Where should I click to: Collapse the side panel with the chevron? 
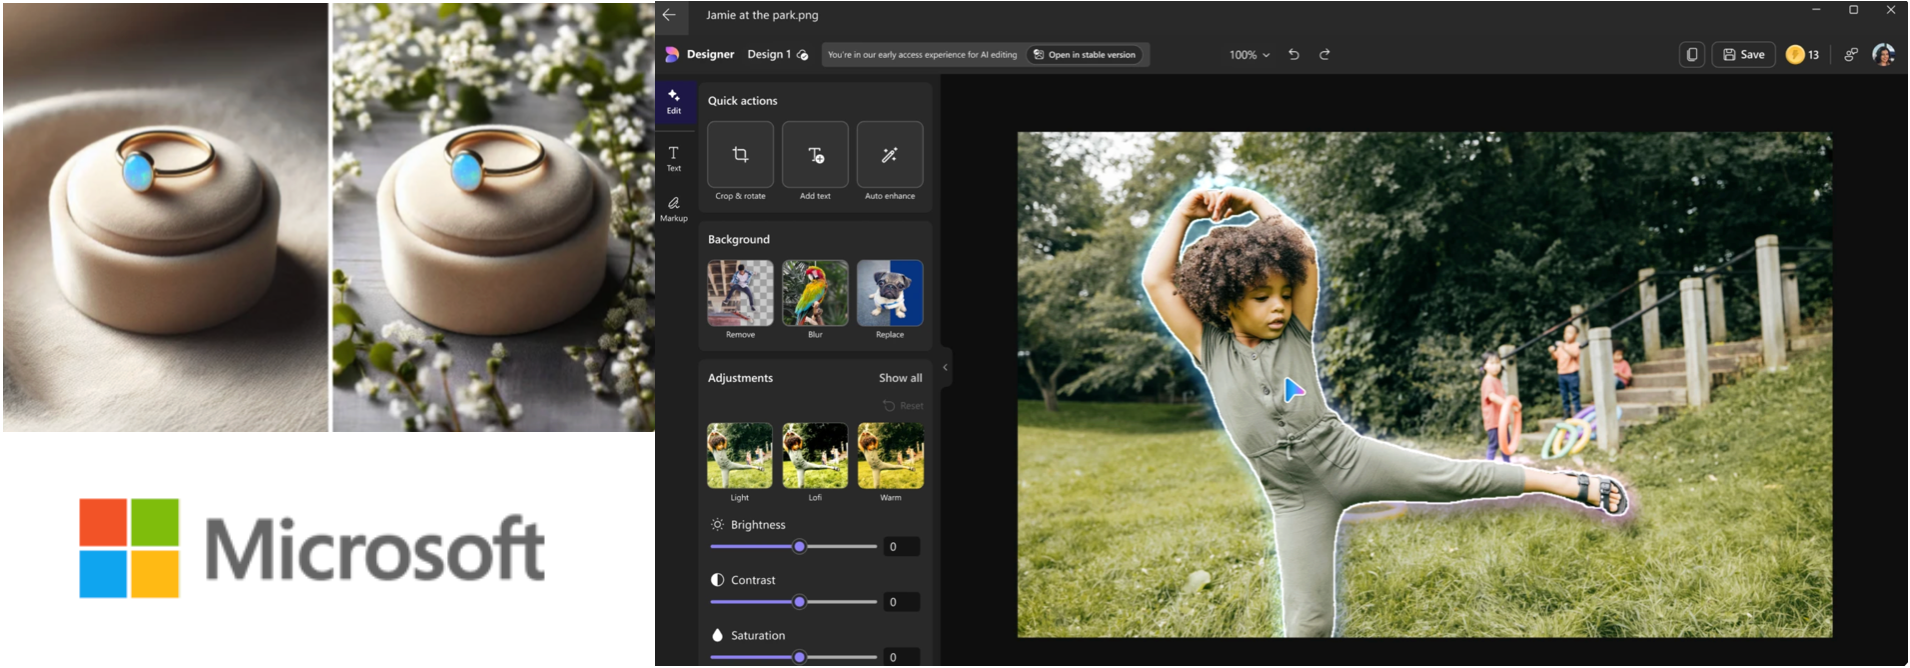tap(945, 368)
